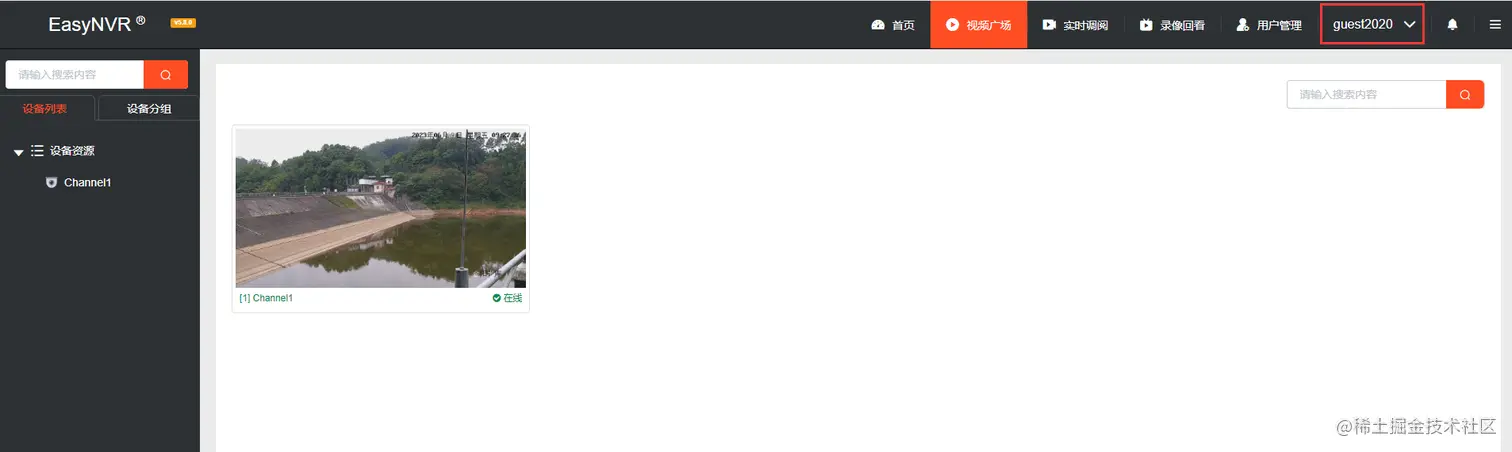Open the hamburger menu icon
The image size is (1512, 452).
1495,24
